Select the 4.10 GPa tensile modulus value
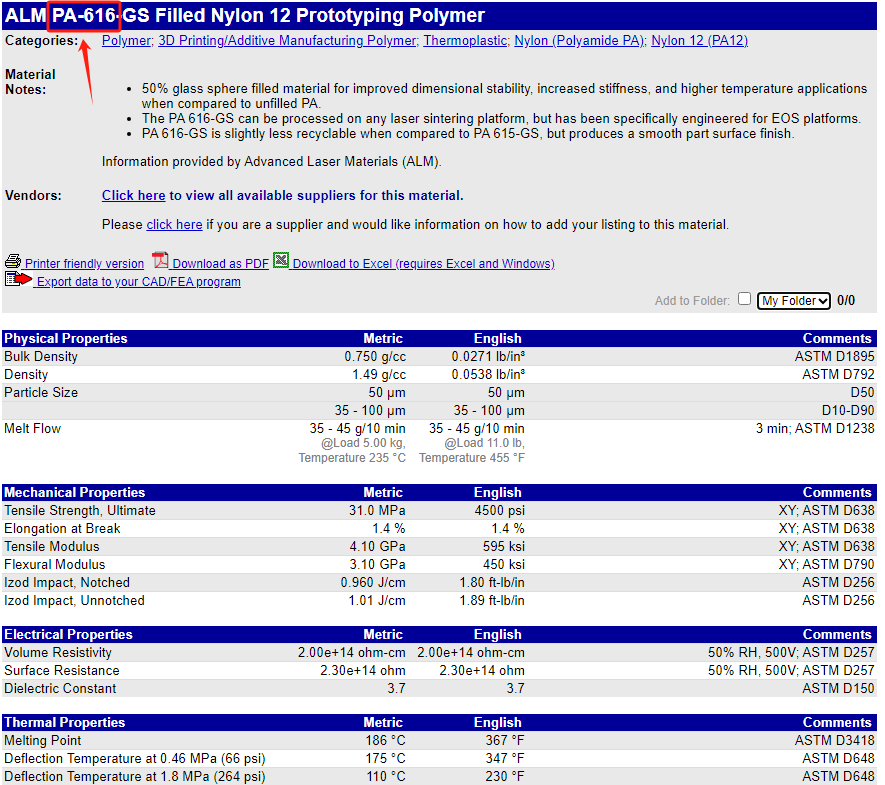This screenshot has height=785, width=885. 378,547
